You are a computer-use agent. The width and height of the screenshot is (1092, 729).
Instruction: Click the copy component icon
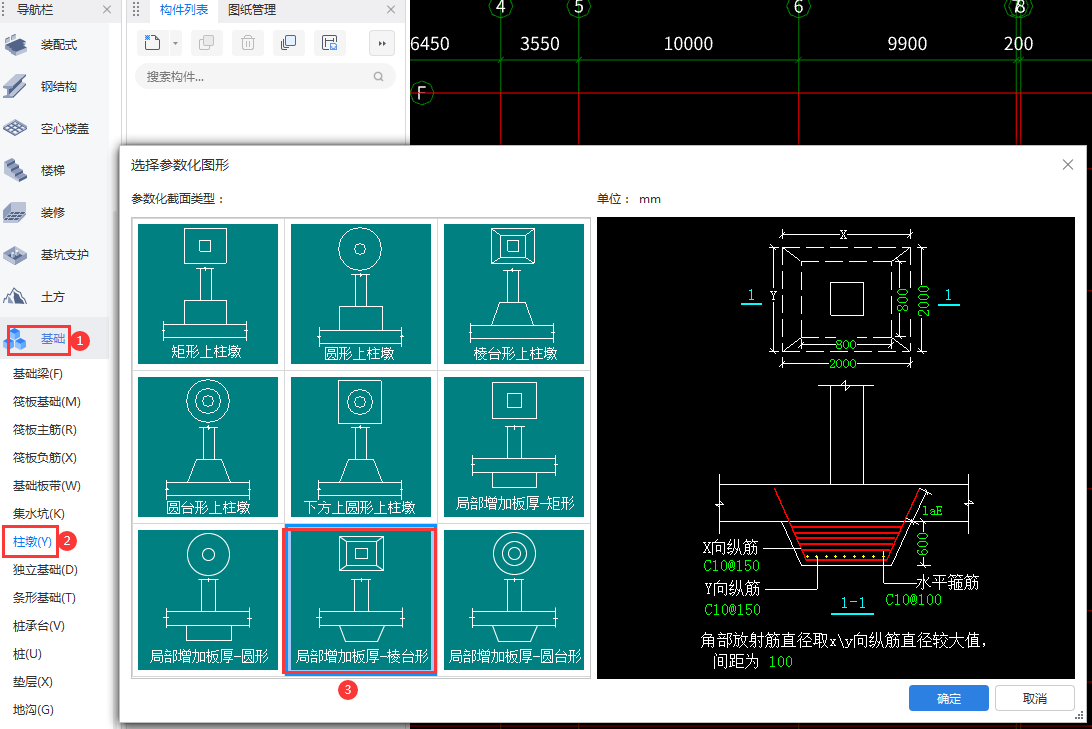click(207, 43)
